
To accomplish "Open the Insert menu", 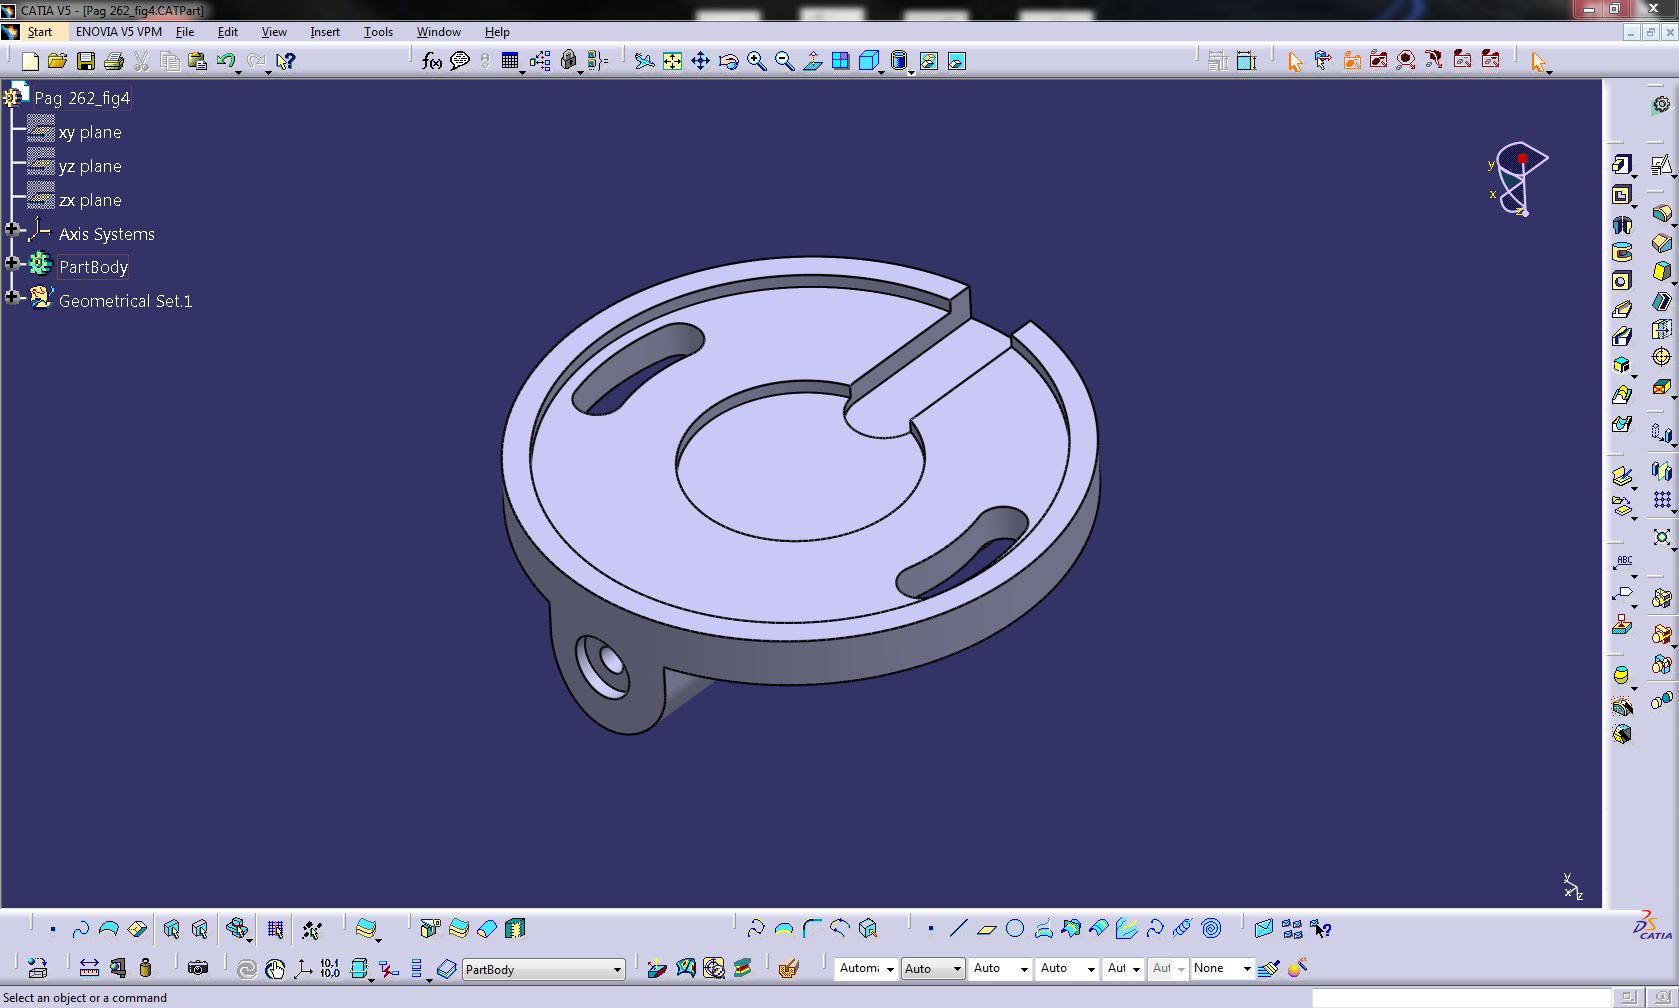I will coord(325,32).
